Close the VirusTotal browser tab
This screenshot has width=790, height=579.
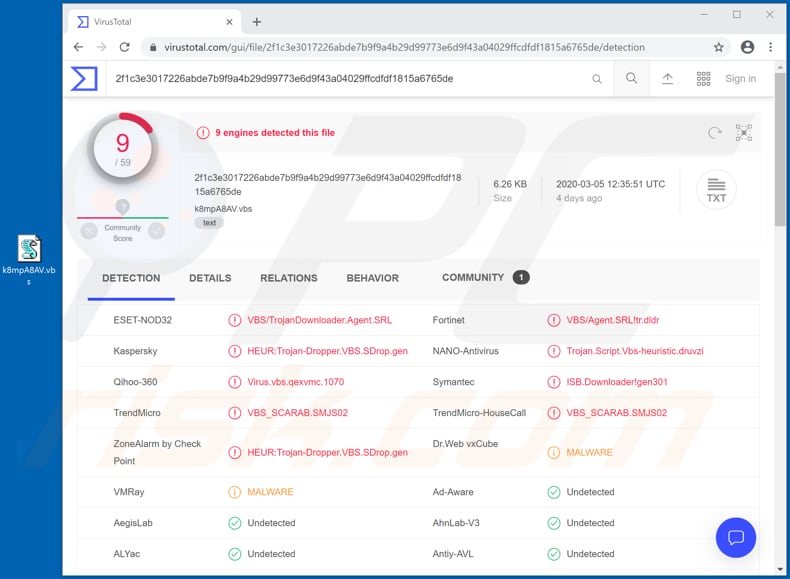coord(229,22)
